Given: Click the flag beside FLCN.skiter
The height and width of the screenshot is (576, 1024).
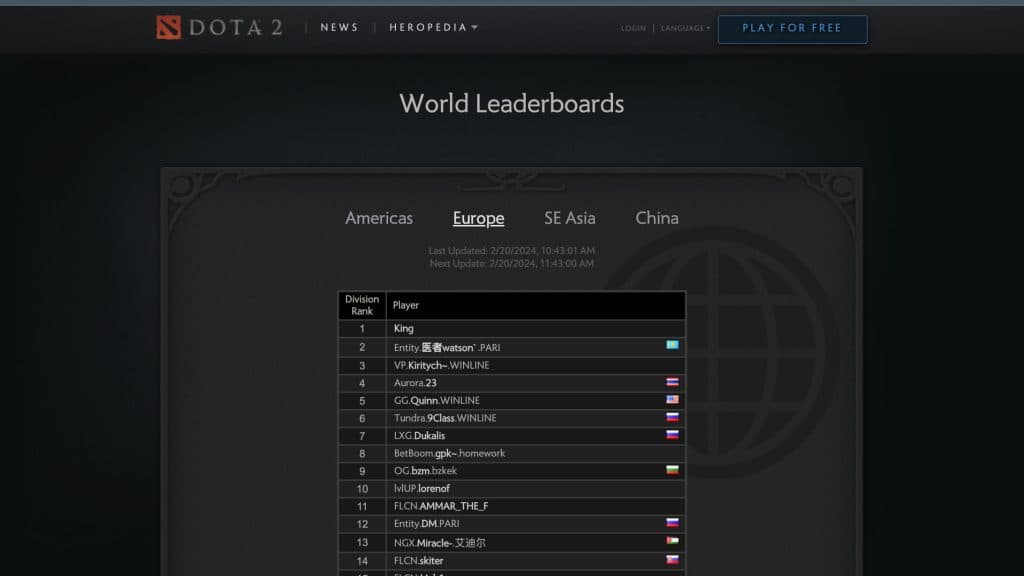Looking at the screenshot, I should pyautogui.click(x=672, y=560).
